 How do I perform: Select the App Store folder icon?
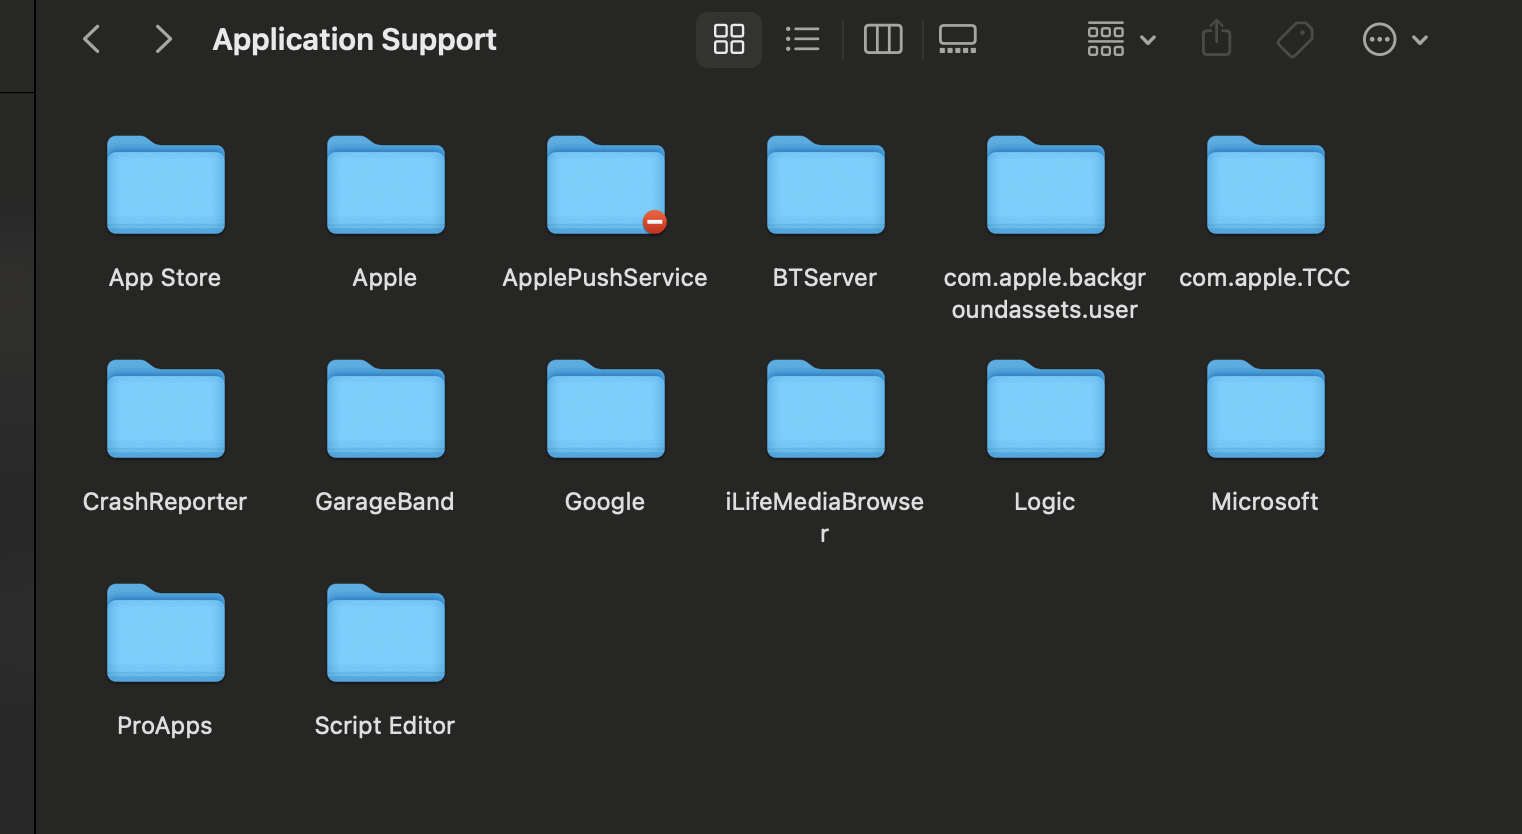coord(166,185)
